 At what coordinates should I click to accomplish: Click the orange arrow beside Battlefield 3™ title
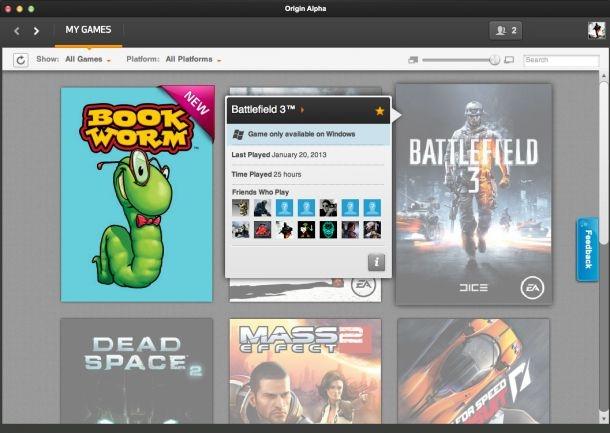tap(302, 110)
